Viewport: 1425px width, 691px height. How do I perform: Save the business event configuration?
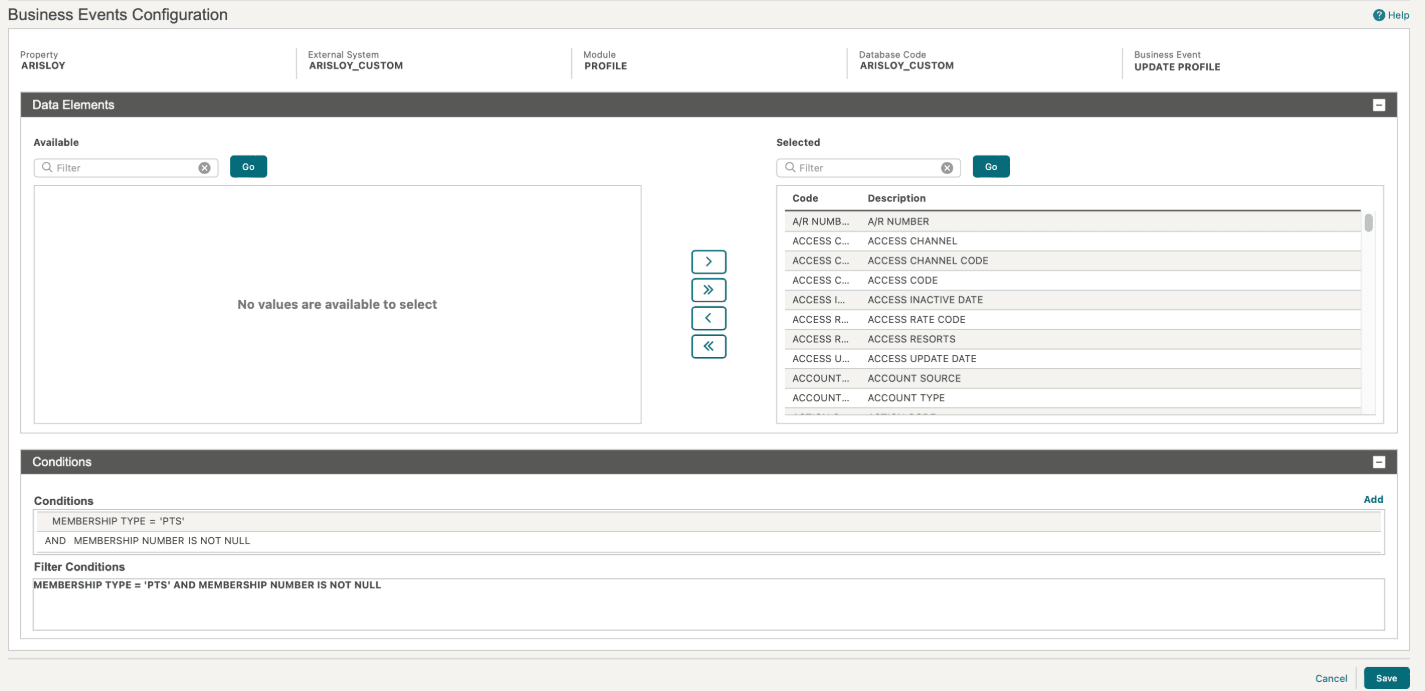pyautogui.click(x=1386, y=677)
